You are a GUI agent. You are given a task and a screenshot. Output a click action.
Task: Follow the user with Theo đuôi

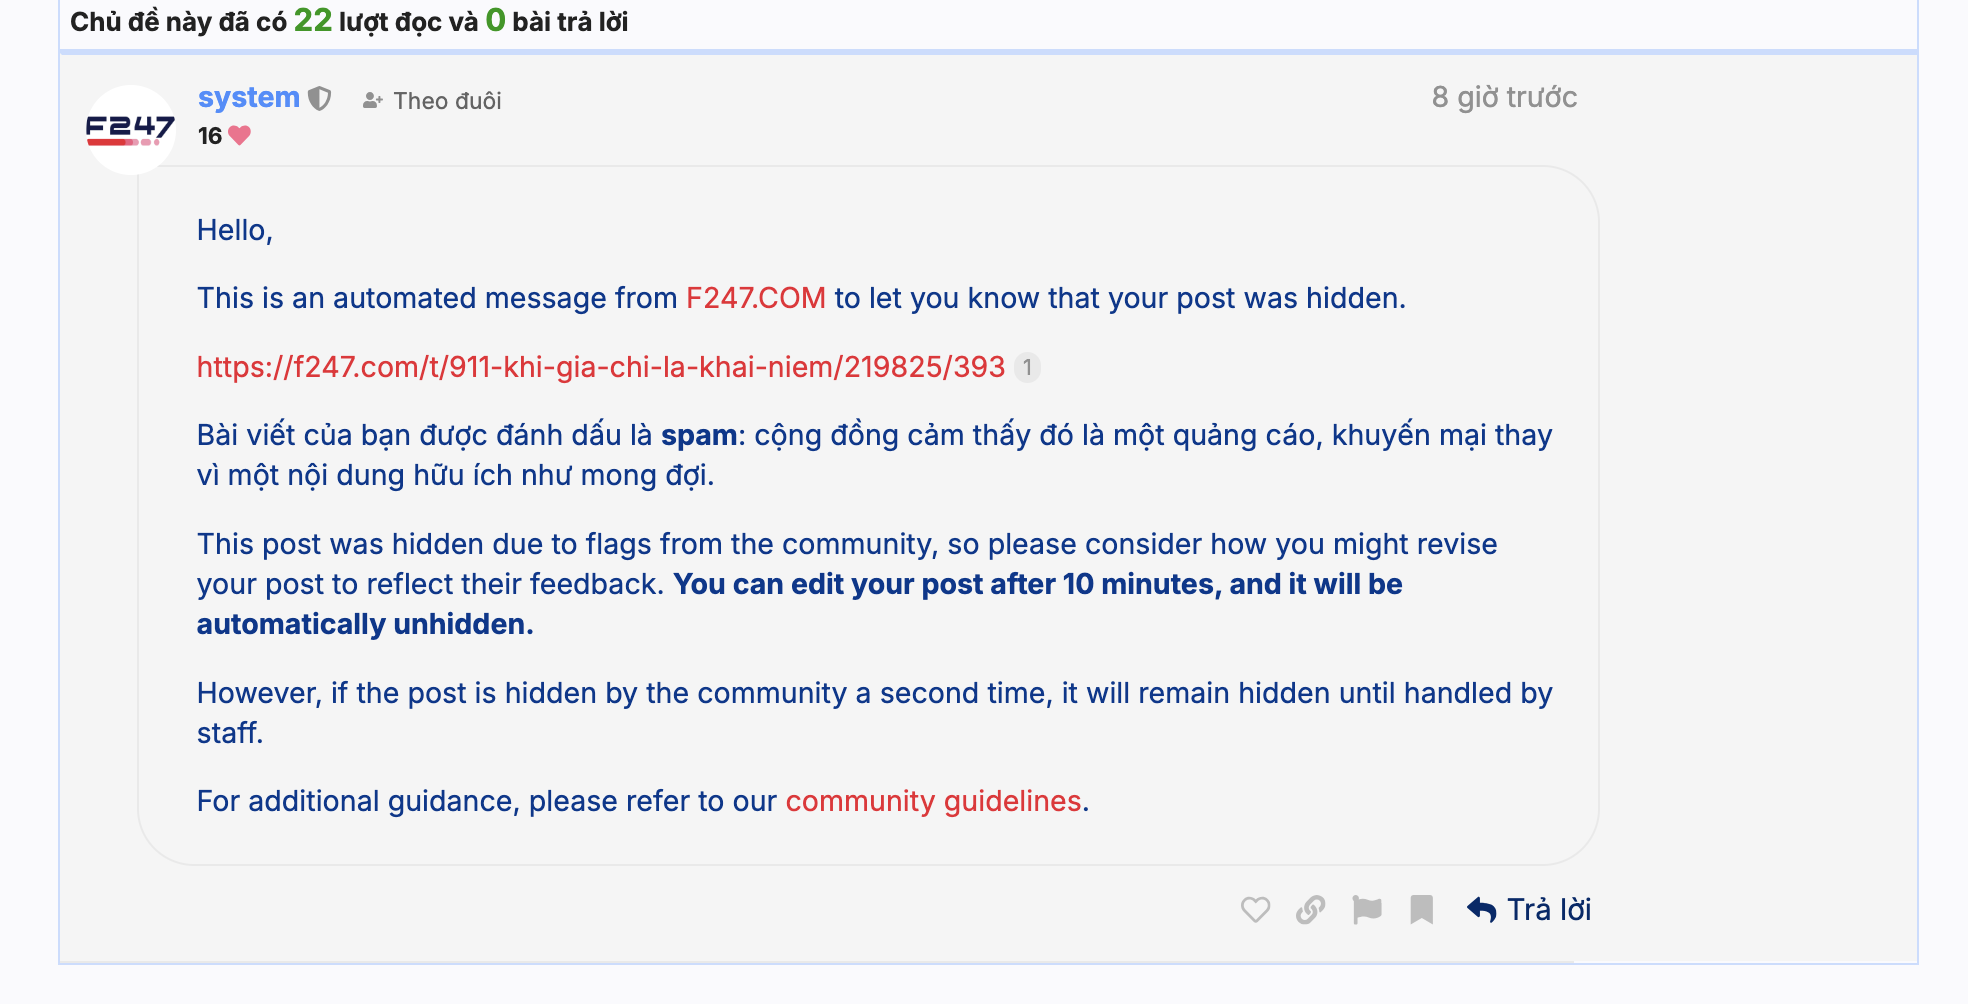coord(432,101)
